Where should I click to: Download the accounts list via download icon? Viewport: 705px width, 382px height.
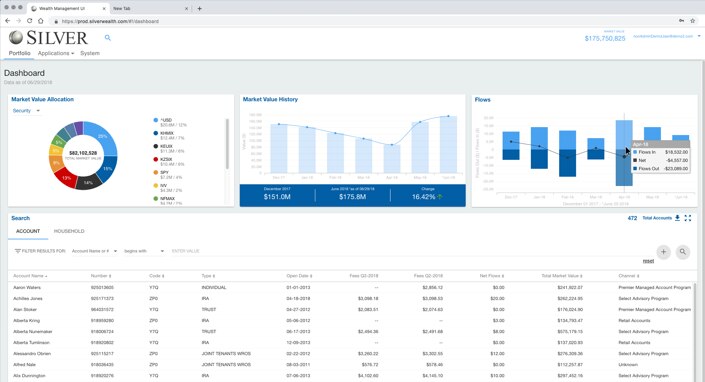point(677,218)
